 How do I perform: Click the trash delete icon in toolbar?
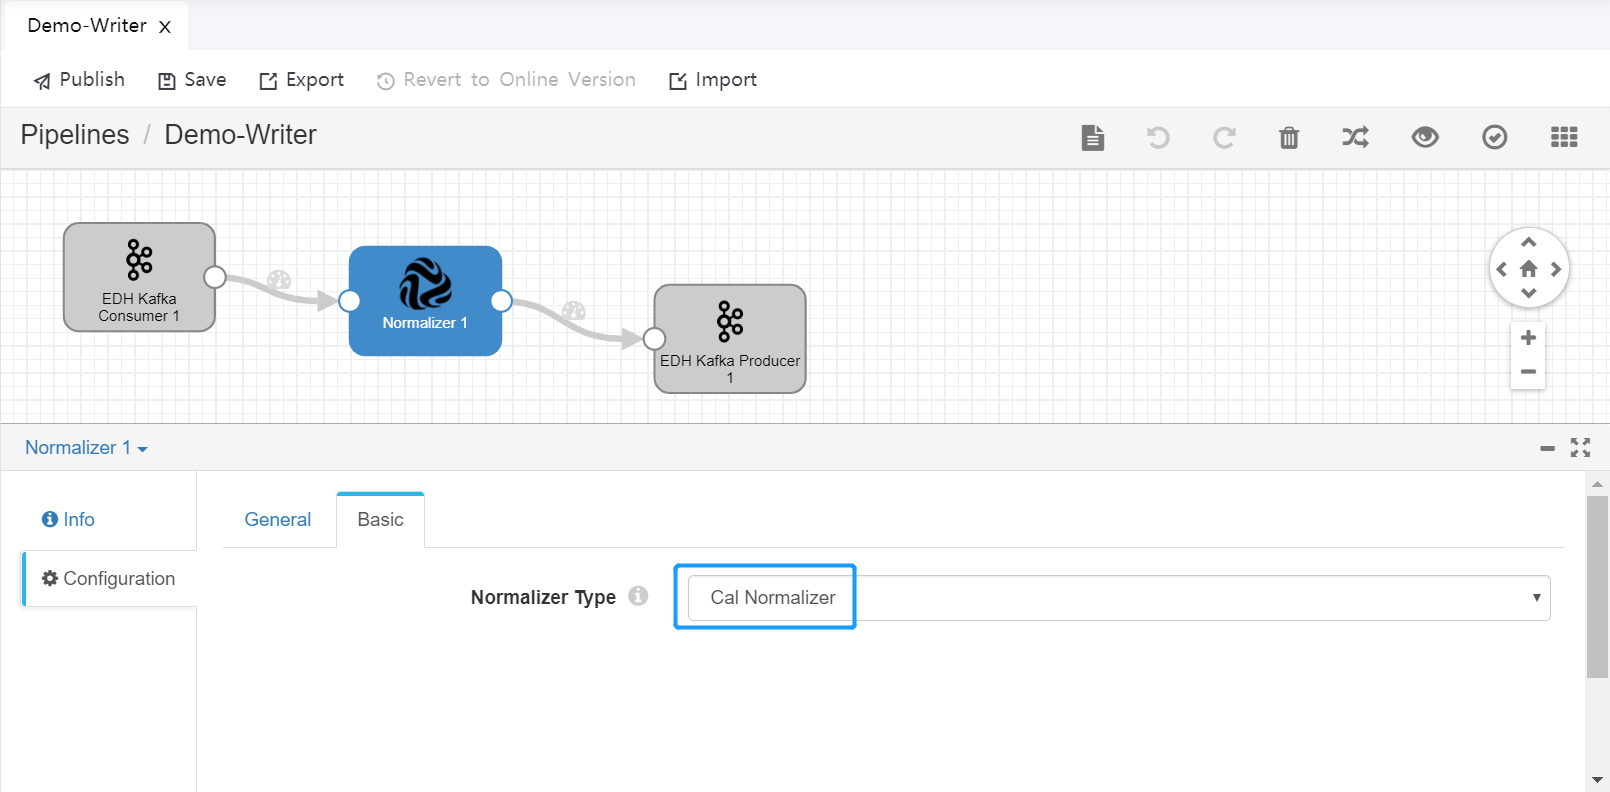click(1289, 138)
